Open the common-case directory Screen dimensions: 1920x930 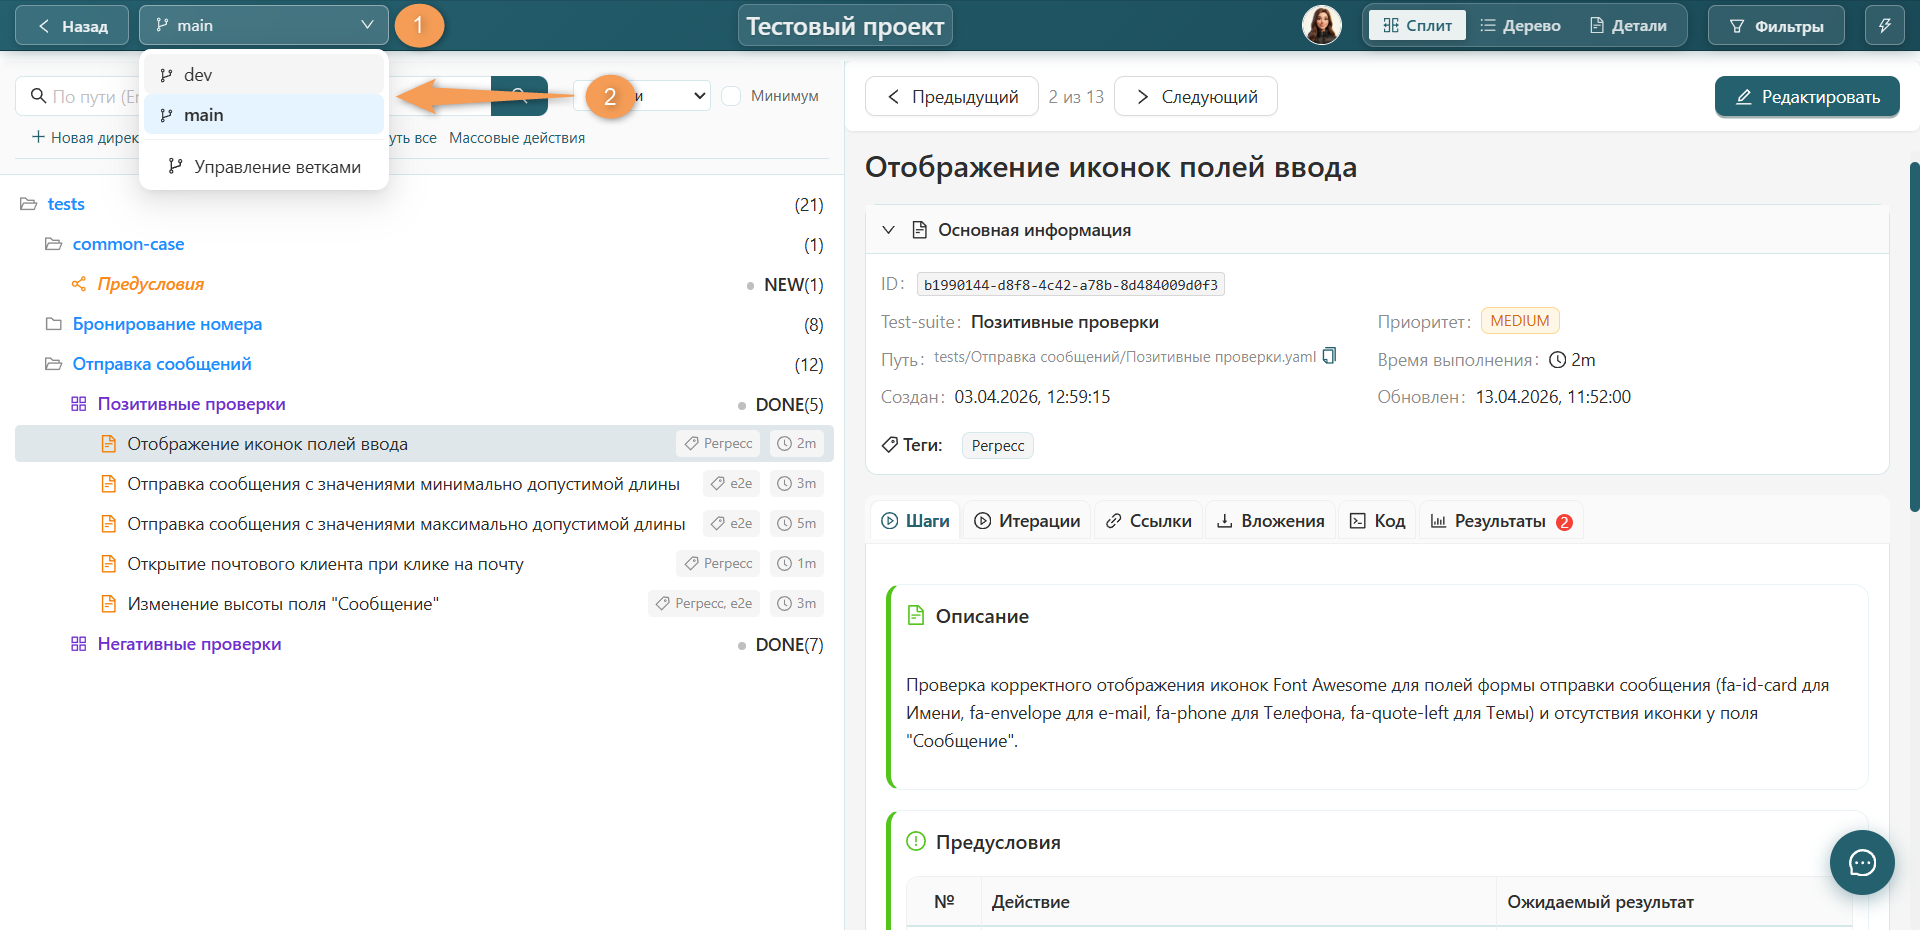[x=128, y=244]
